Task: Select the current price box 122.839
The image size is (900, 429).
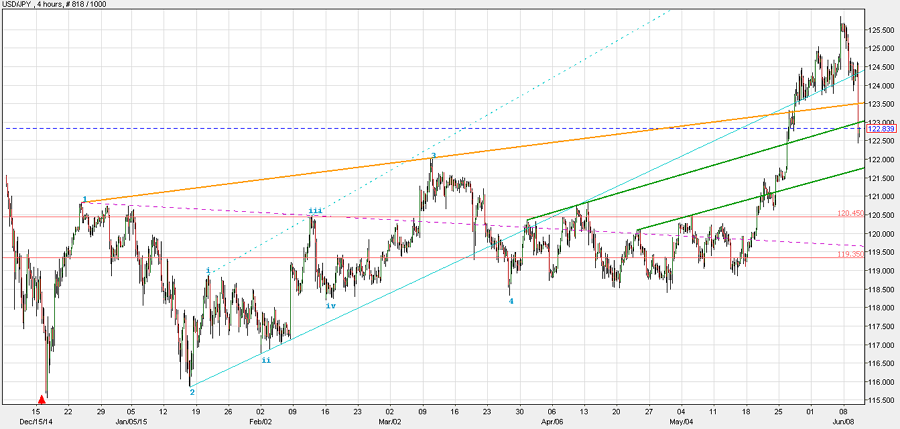Action: click(880, 129)
